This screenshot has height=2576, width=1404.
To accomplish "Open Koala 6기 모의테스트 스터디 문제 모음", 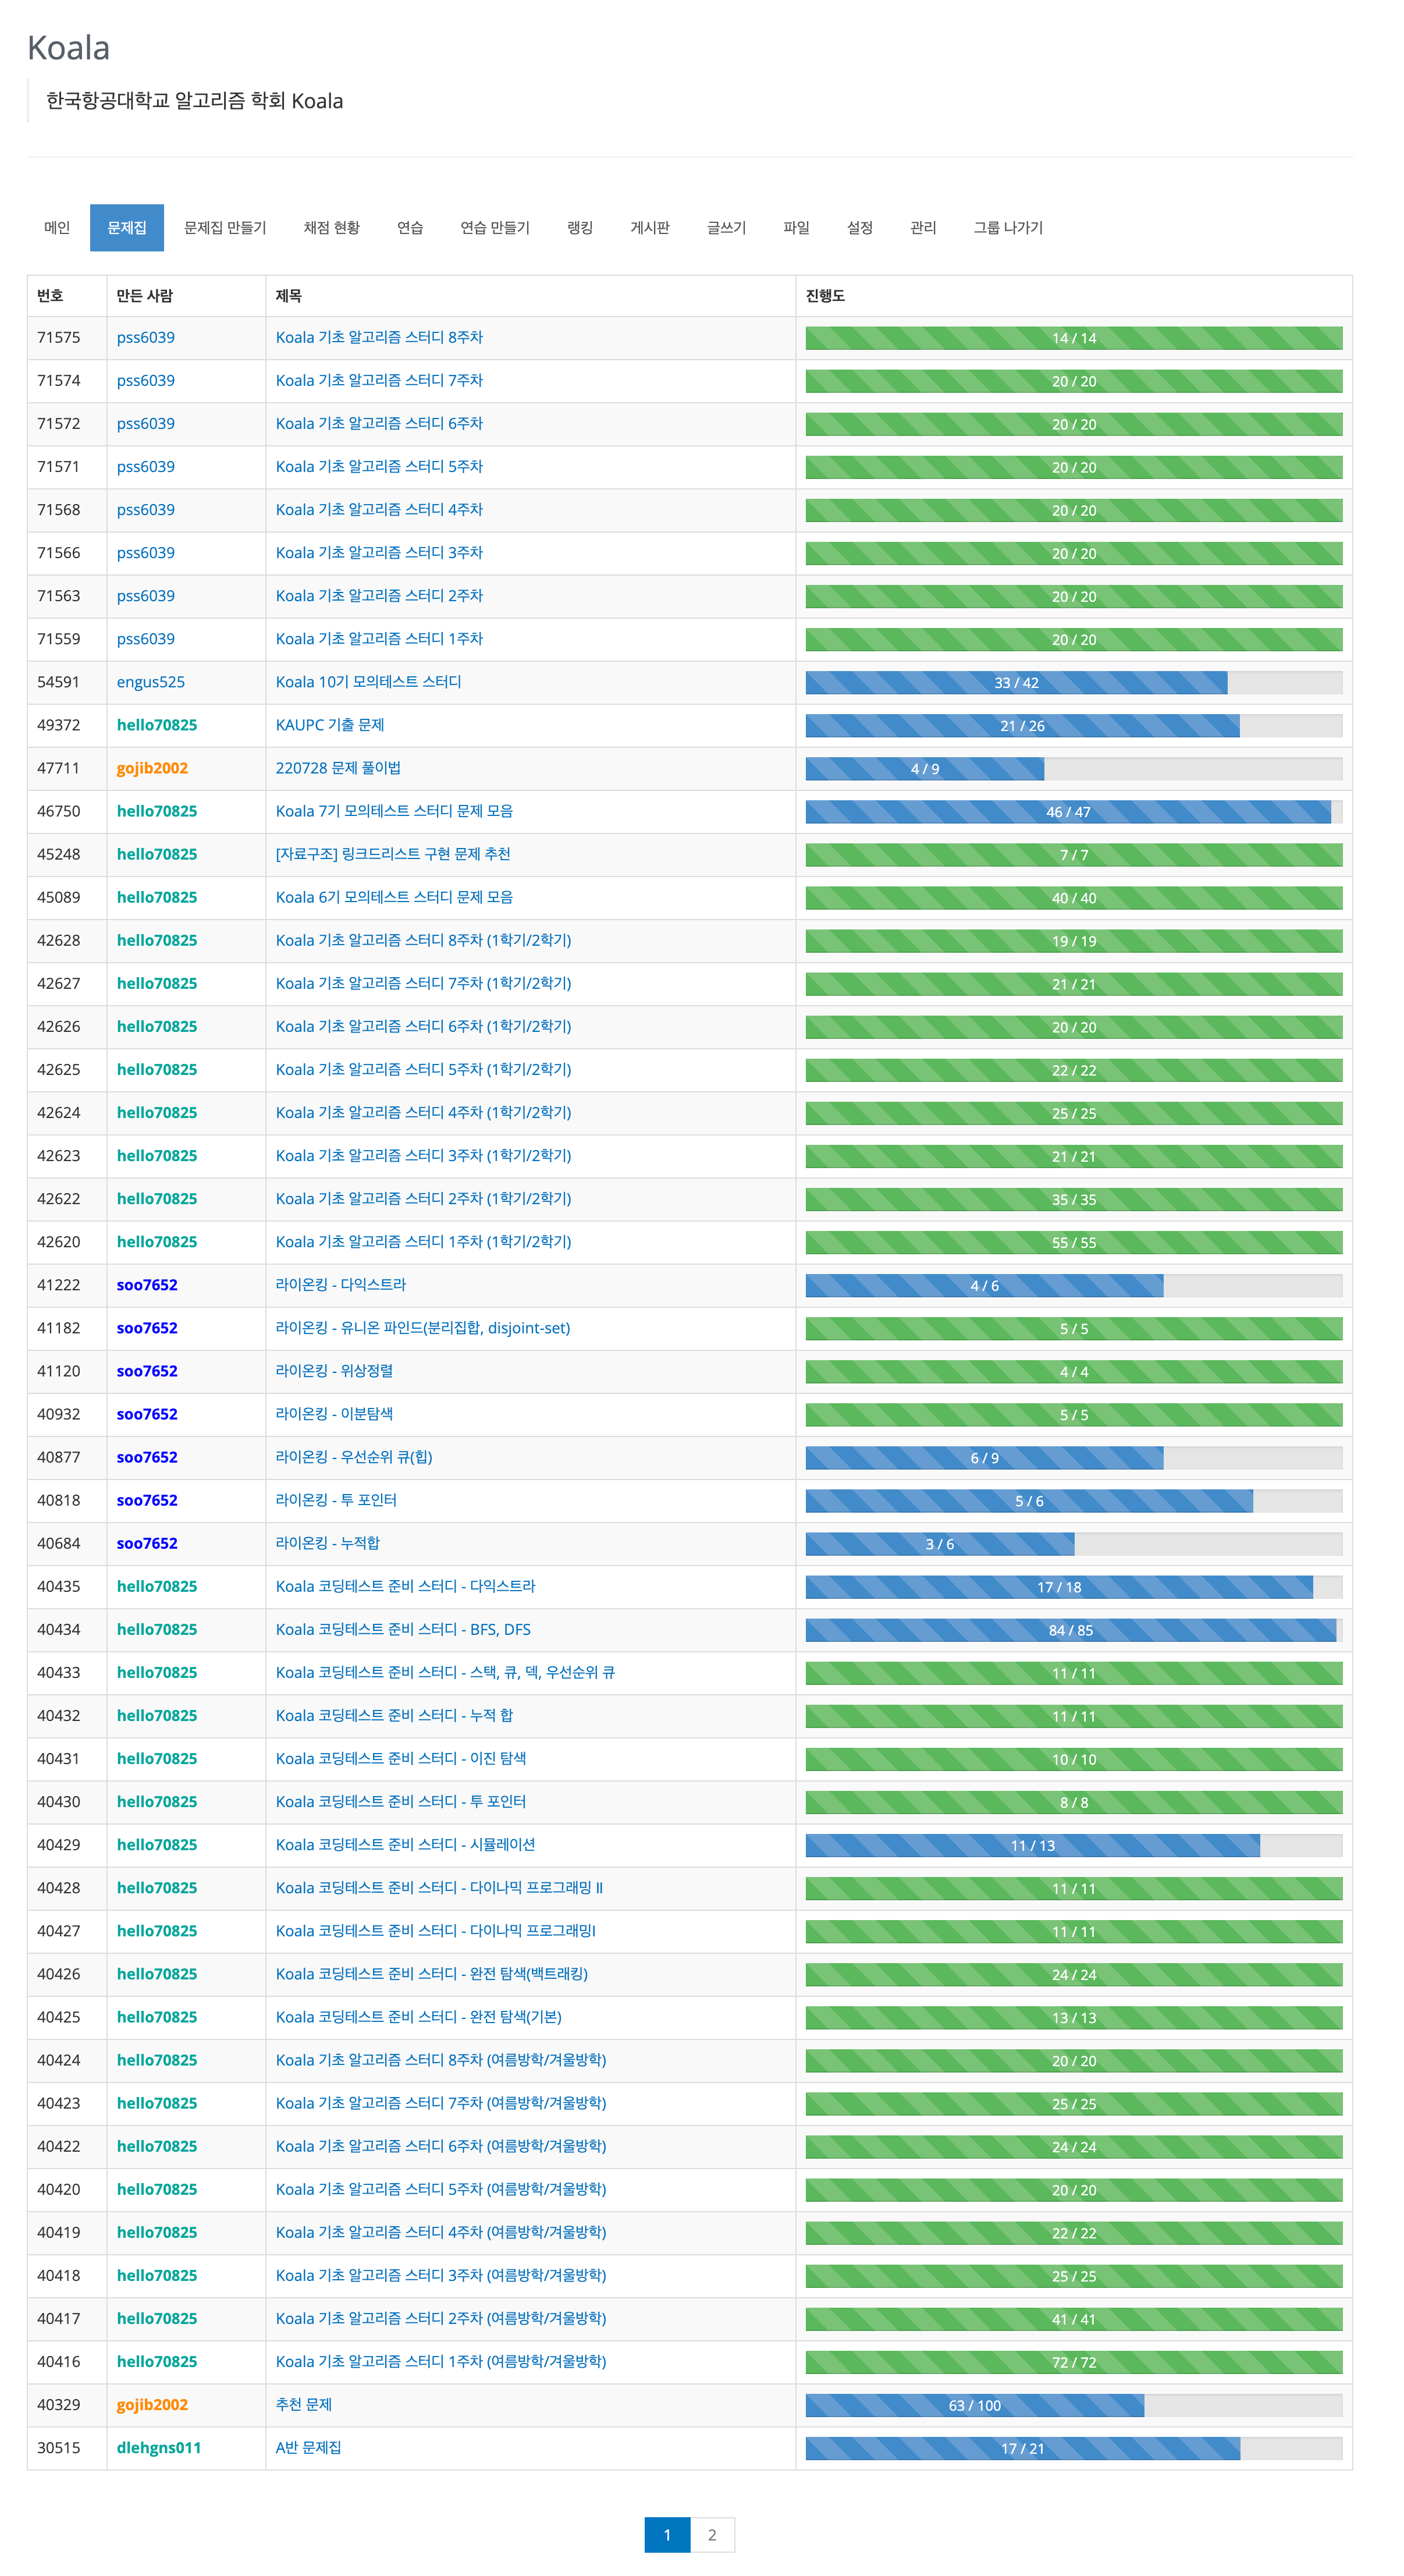I will (x=394, y=897).
